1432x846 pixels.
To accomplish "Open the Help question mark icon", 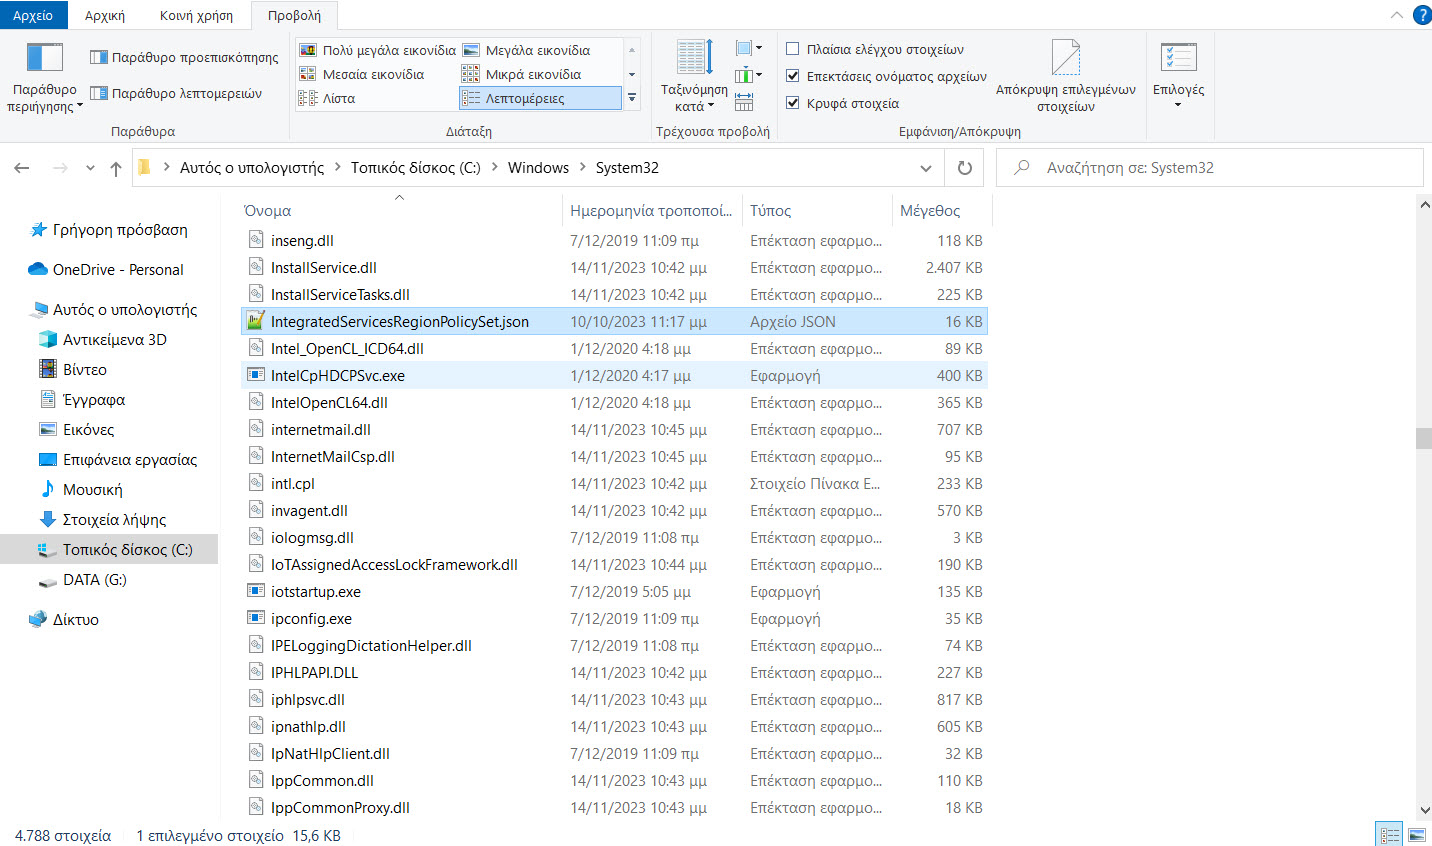I will pyautogui.click(x=1421, y=15).
